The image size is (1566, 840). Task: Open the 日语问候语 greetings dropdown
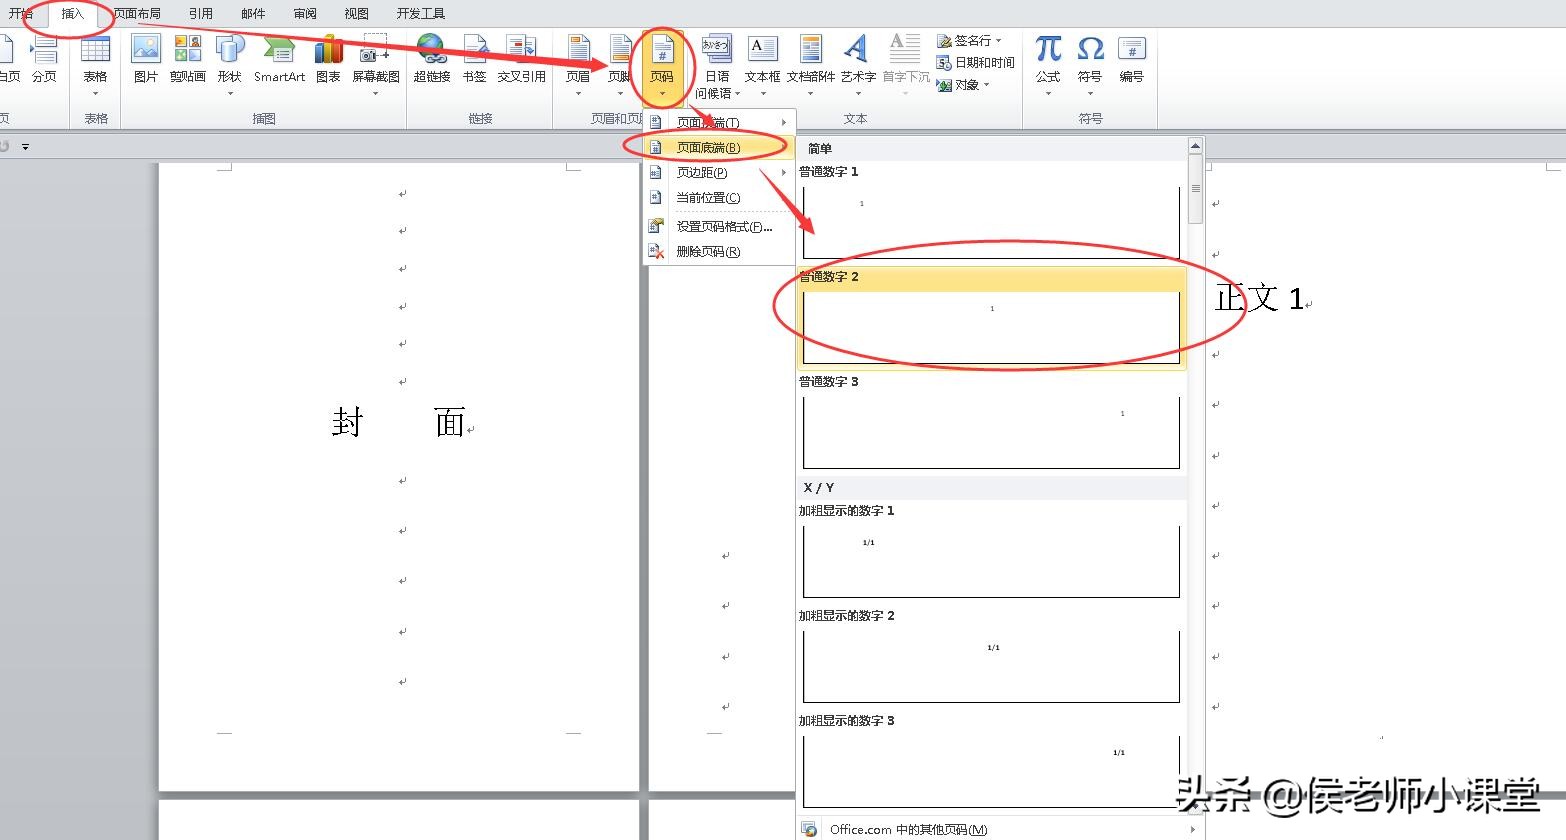[717, 66]
